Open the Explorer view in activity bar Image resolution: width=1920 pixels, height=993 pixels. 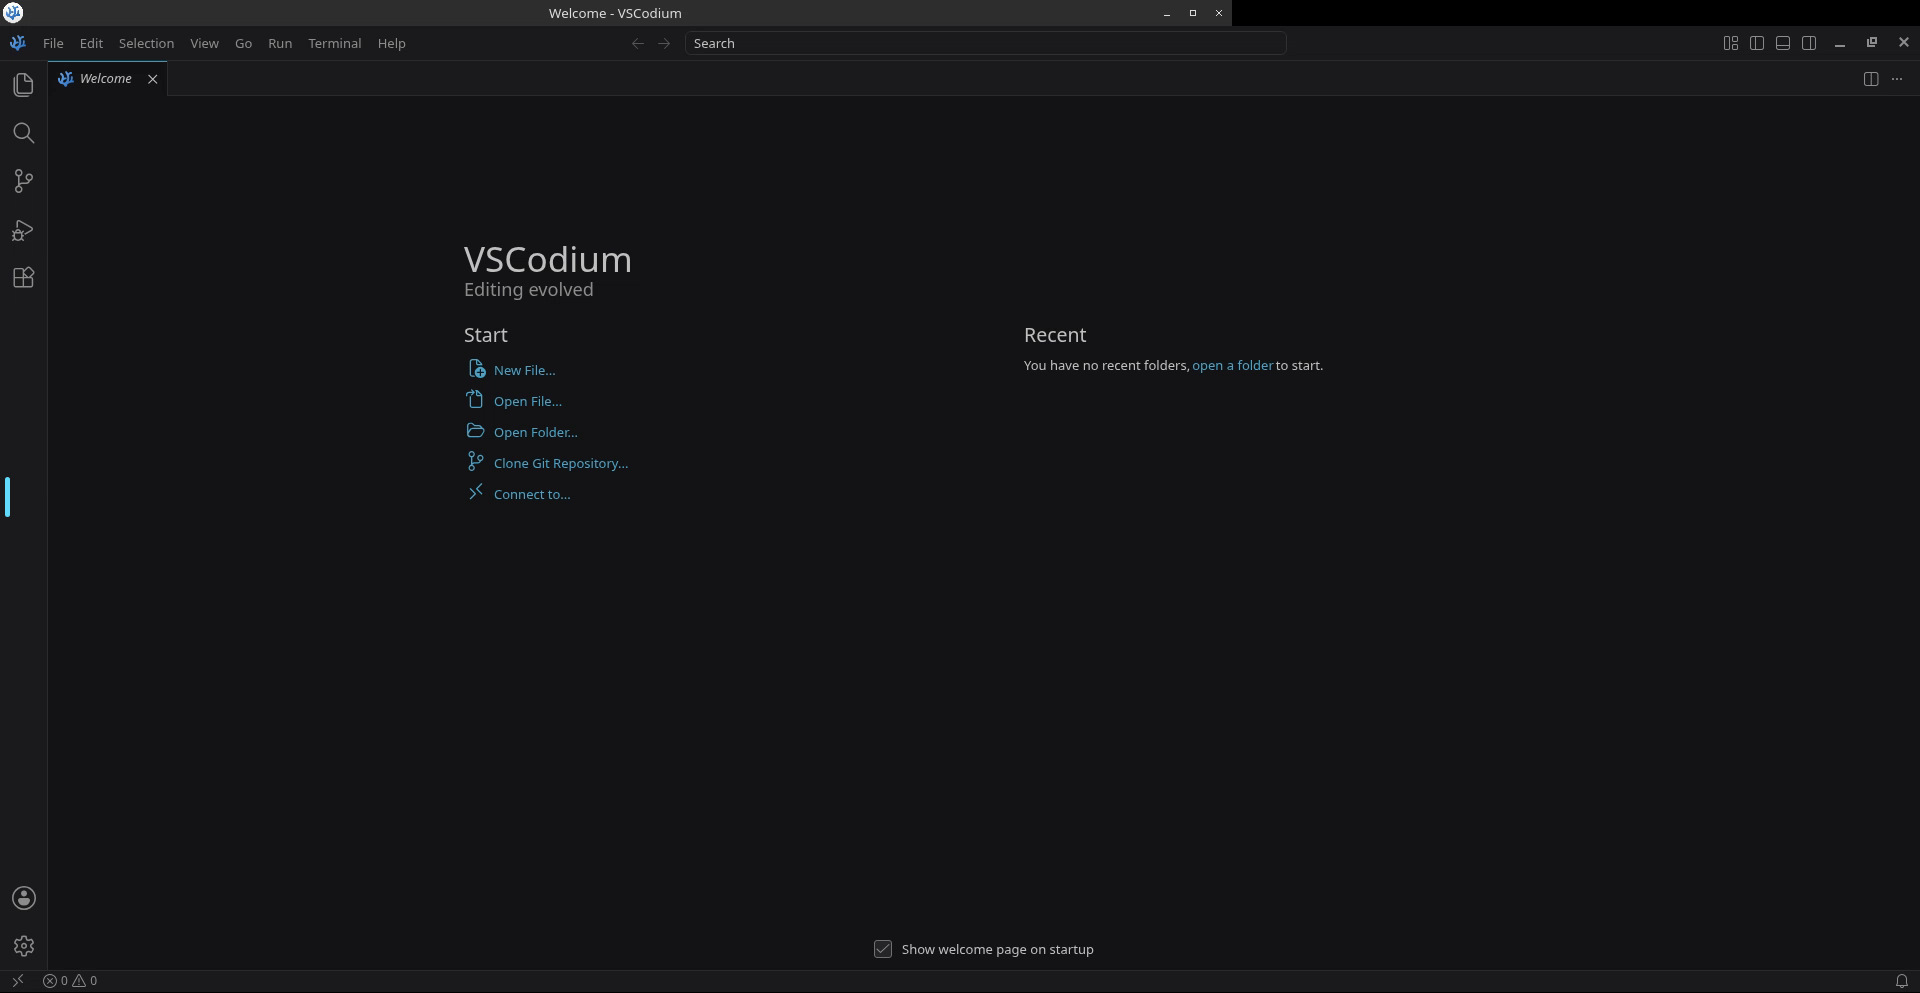(23, 85)
